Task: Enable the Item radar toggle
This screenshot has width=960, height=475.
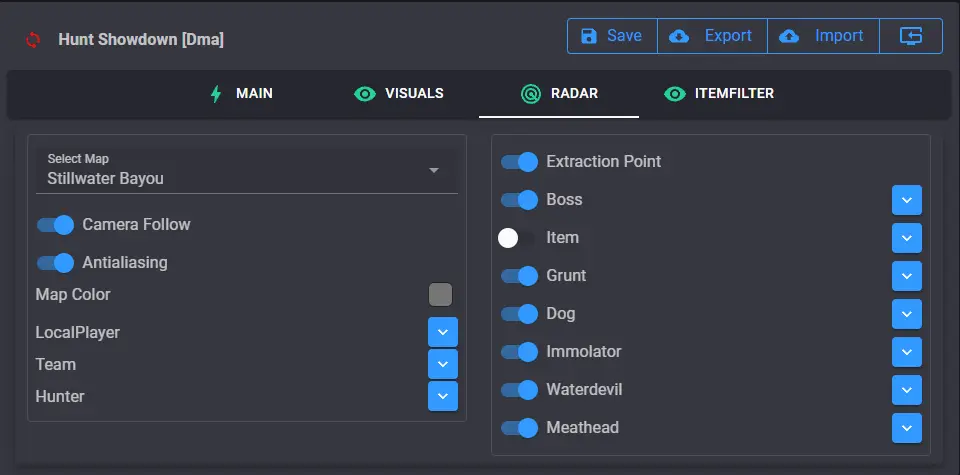Action: tap(517, 238)
